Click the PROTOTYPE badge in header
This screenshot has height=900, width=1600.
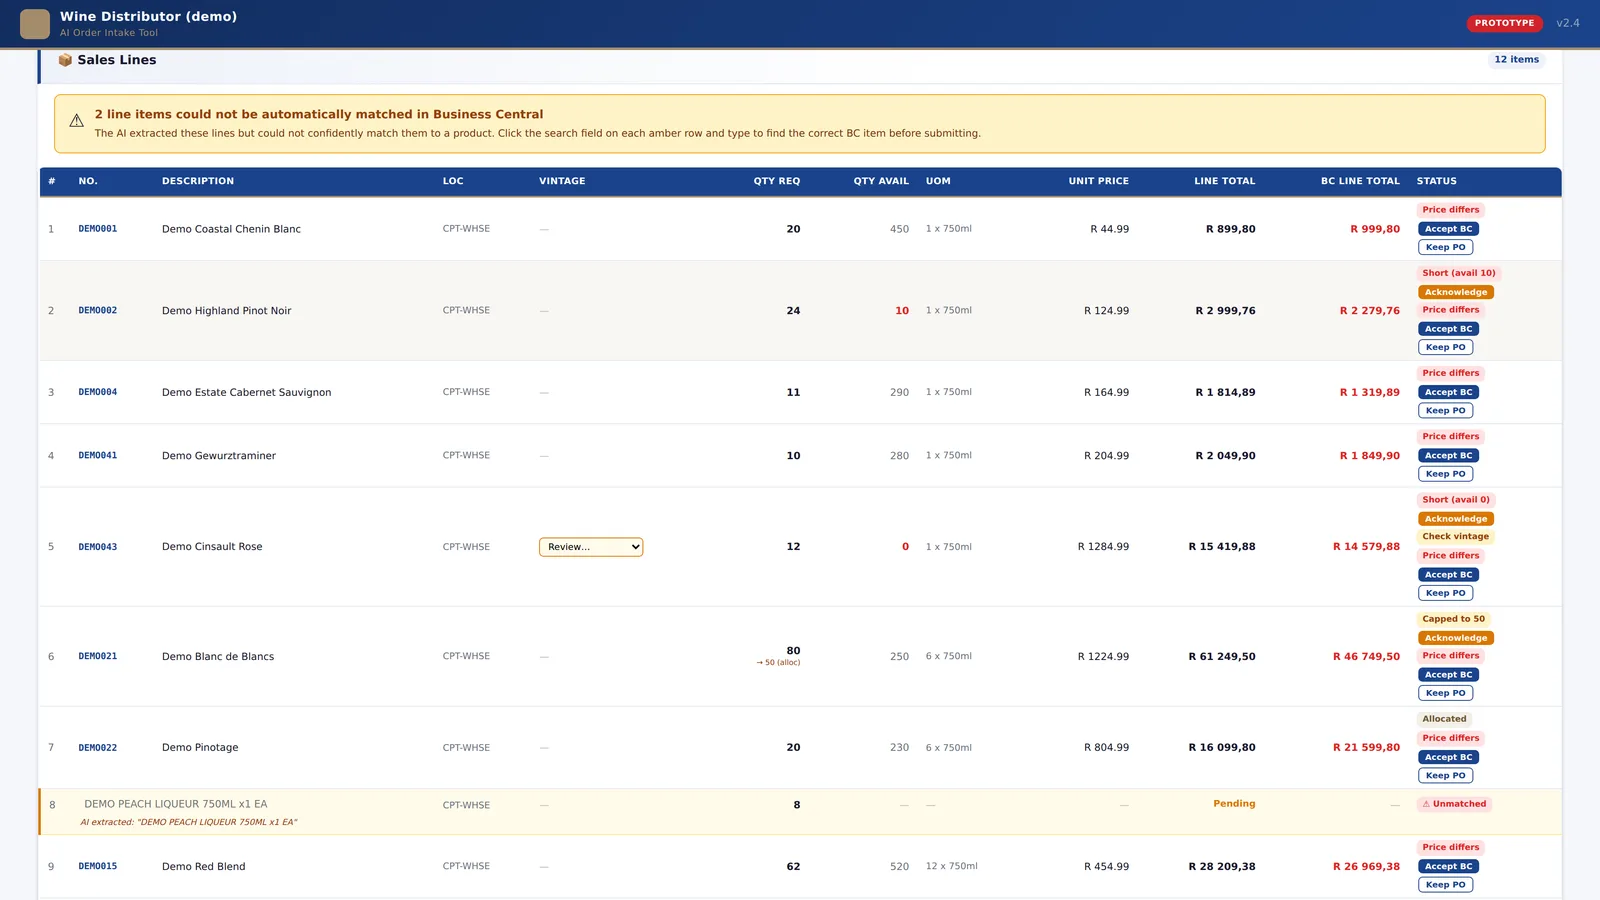pos(1504,23)
